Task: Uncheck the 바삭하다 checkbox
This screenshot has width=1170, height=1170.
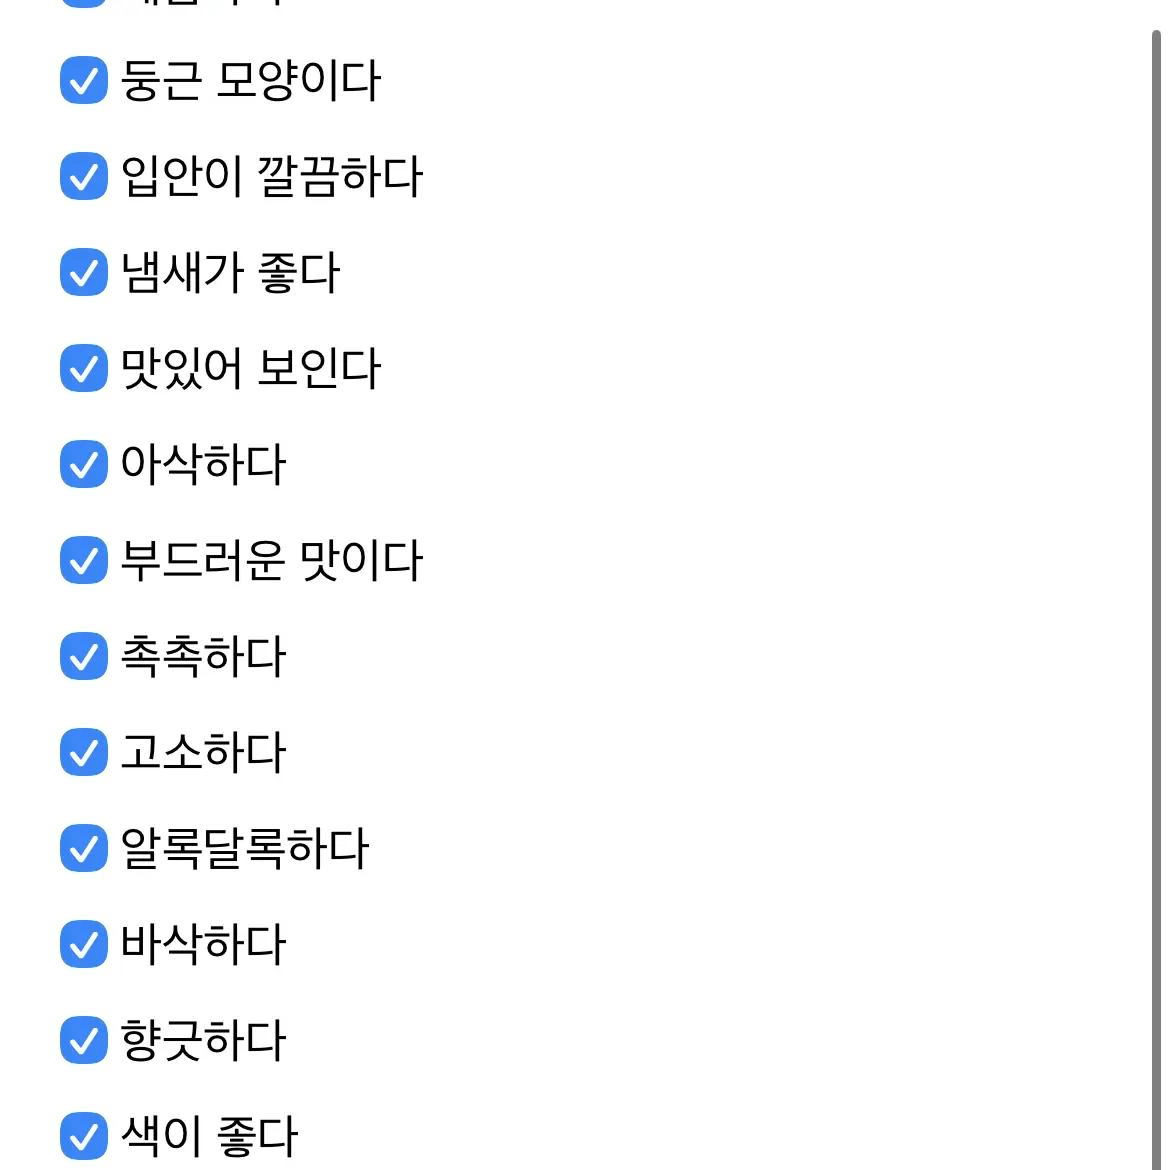Action: coord(83,943)
